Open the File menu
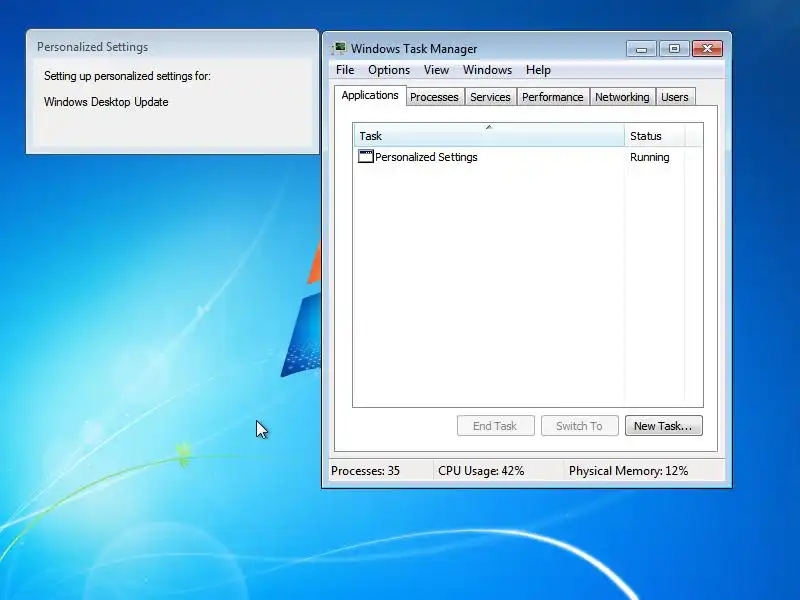The width and height of the screenshot is (800, 600). [x=345, y=70]
